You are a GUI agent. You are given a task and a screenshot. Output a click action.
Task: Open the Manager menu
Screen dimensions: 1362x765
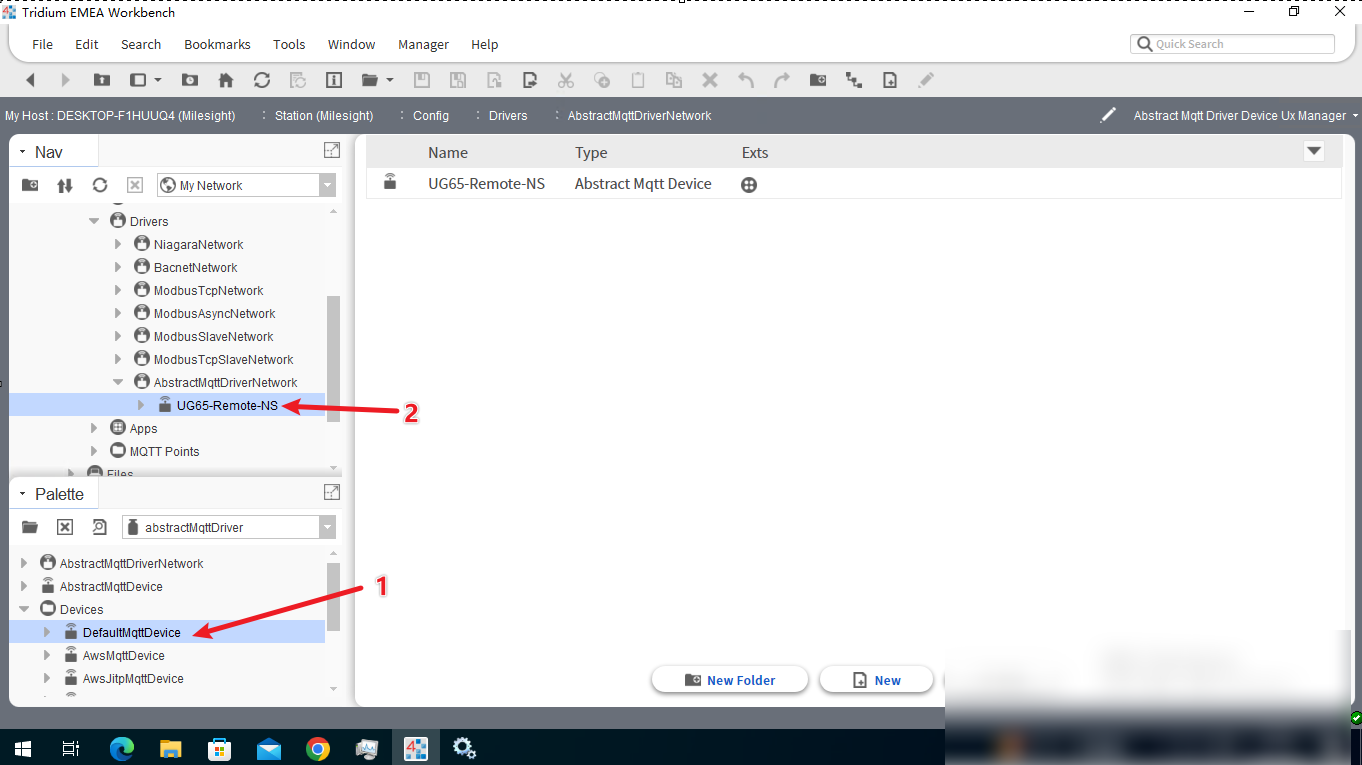coord(423,45)
